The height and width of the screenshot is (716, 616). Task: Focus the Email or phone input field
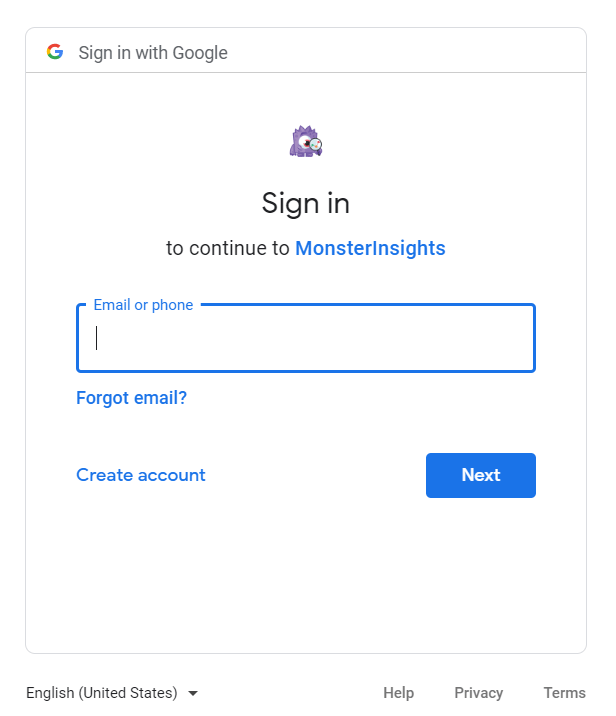tap(305, 338)
